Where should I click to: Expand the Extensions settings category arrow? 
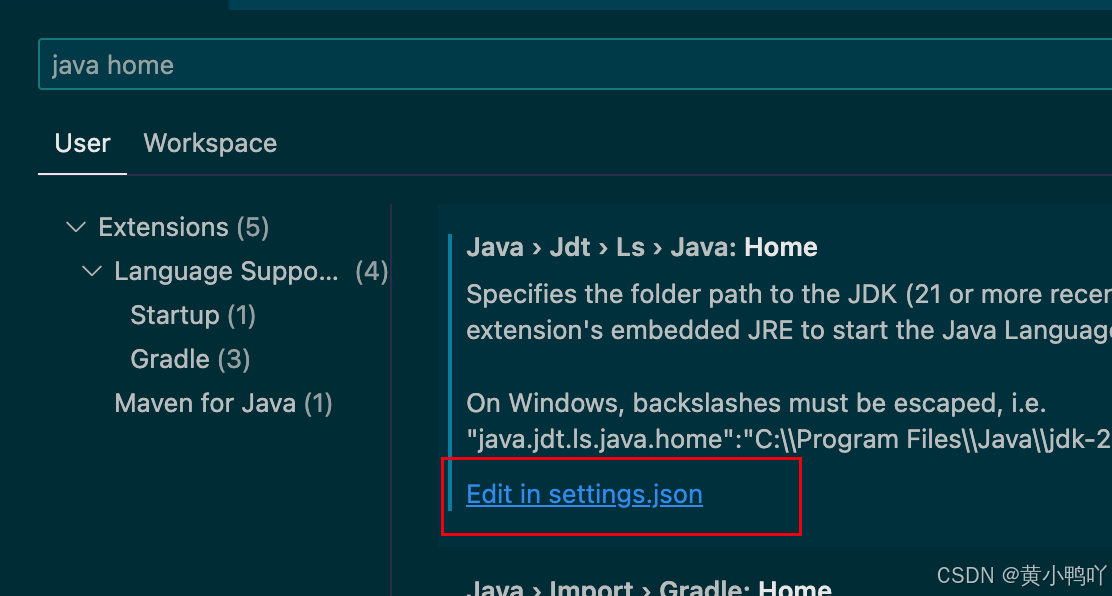(x=75, y=227)
